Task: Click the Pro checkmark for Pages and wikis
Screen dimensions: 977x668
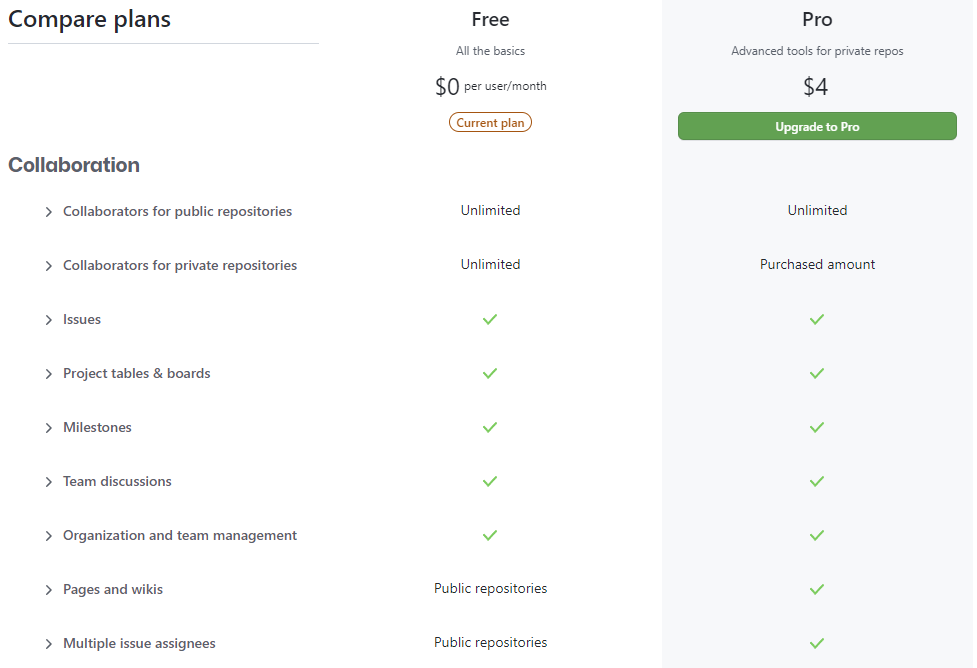Action: (x=816, y=589)
